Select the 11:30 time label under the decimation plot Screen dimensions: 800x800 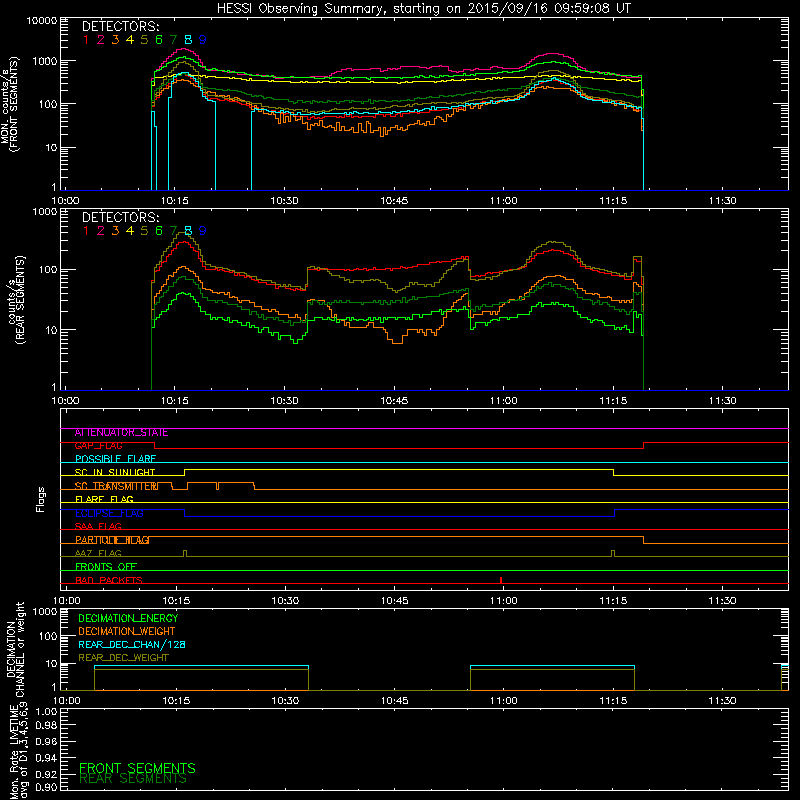(x=722, y=701)
